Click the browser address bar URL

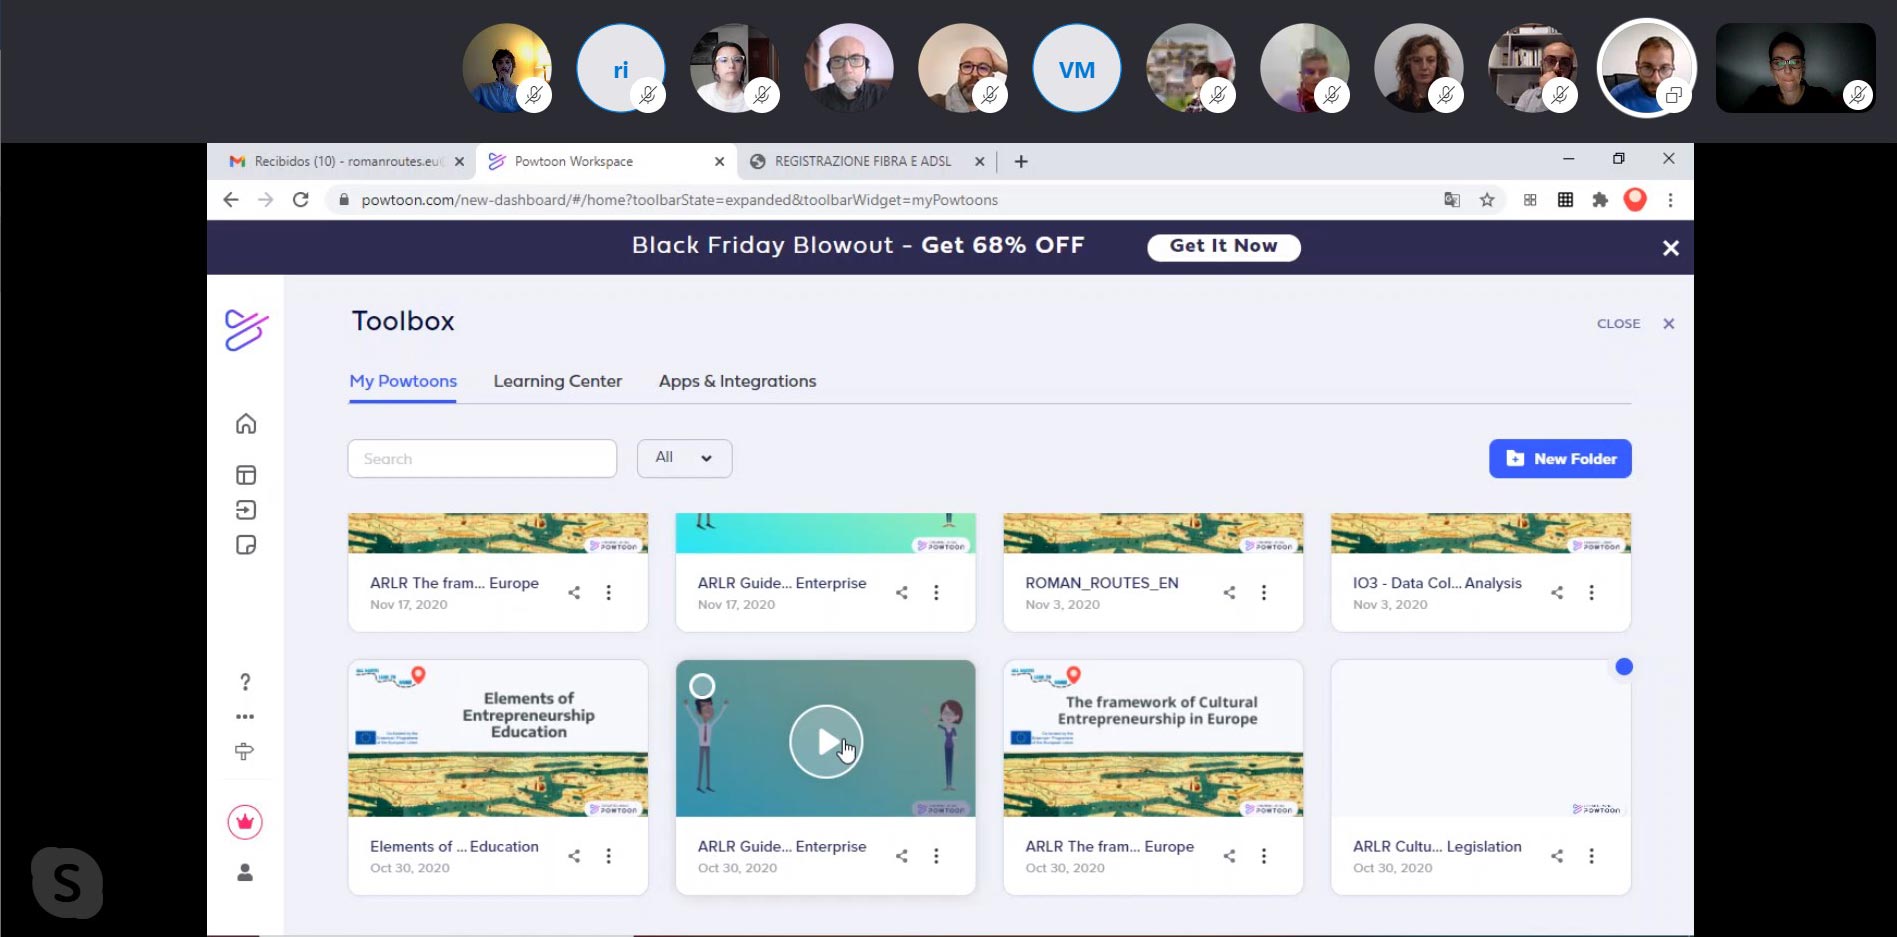(680, 200)
